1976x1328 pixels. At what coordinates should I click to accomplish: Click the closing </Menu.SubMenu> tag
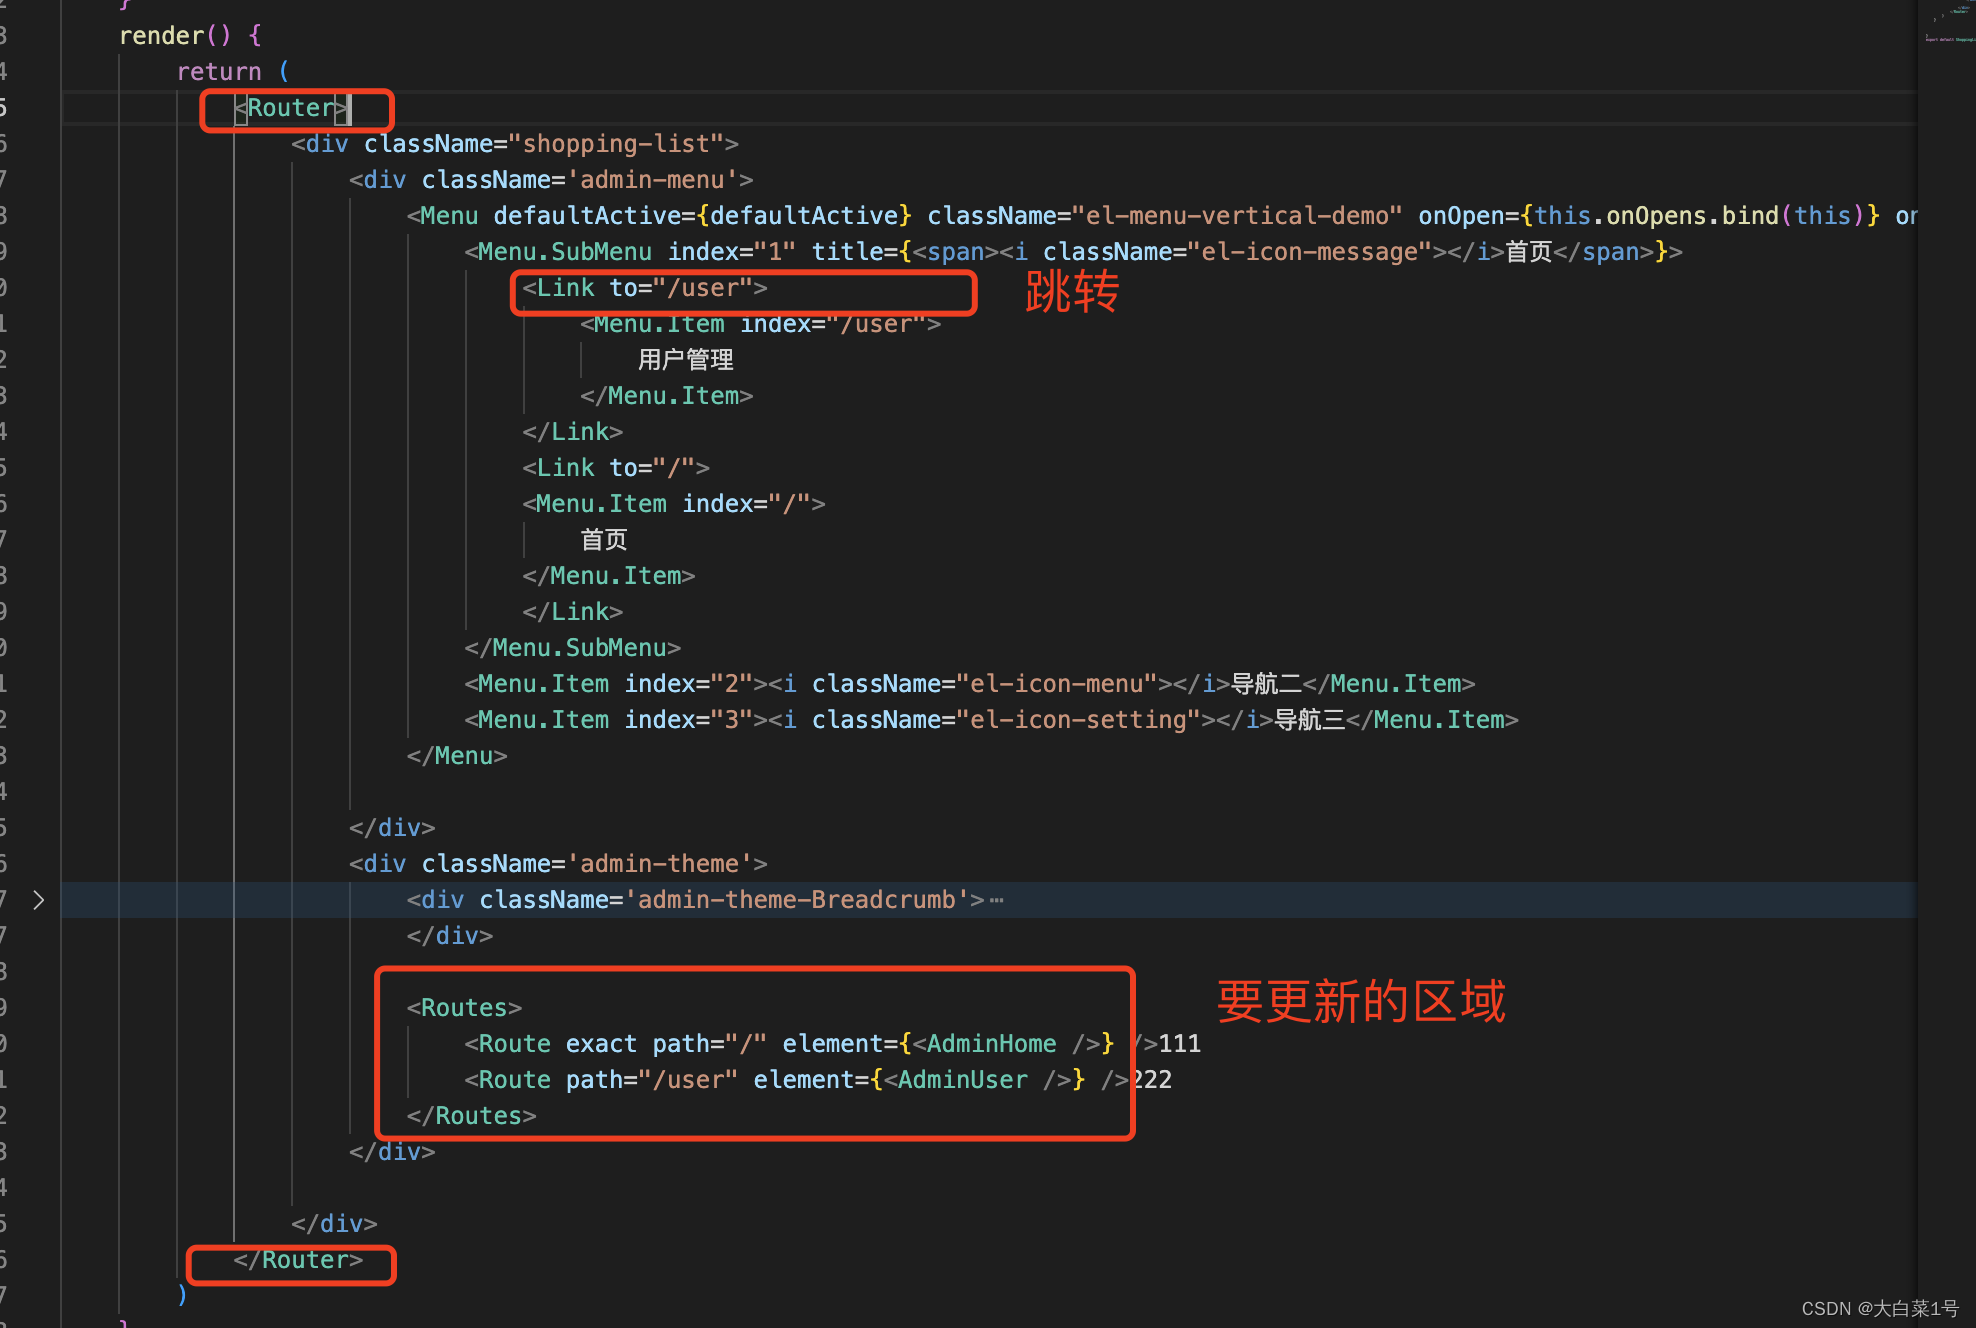coord(572,648)
